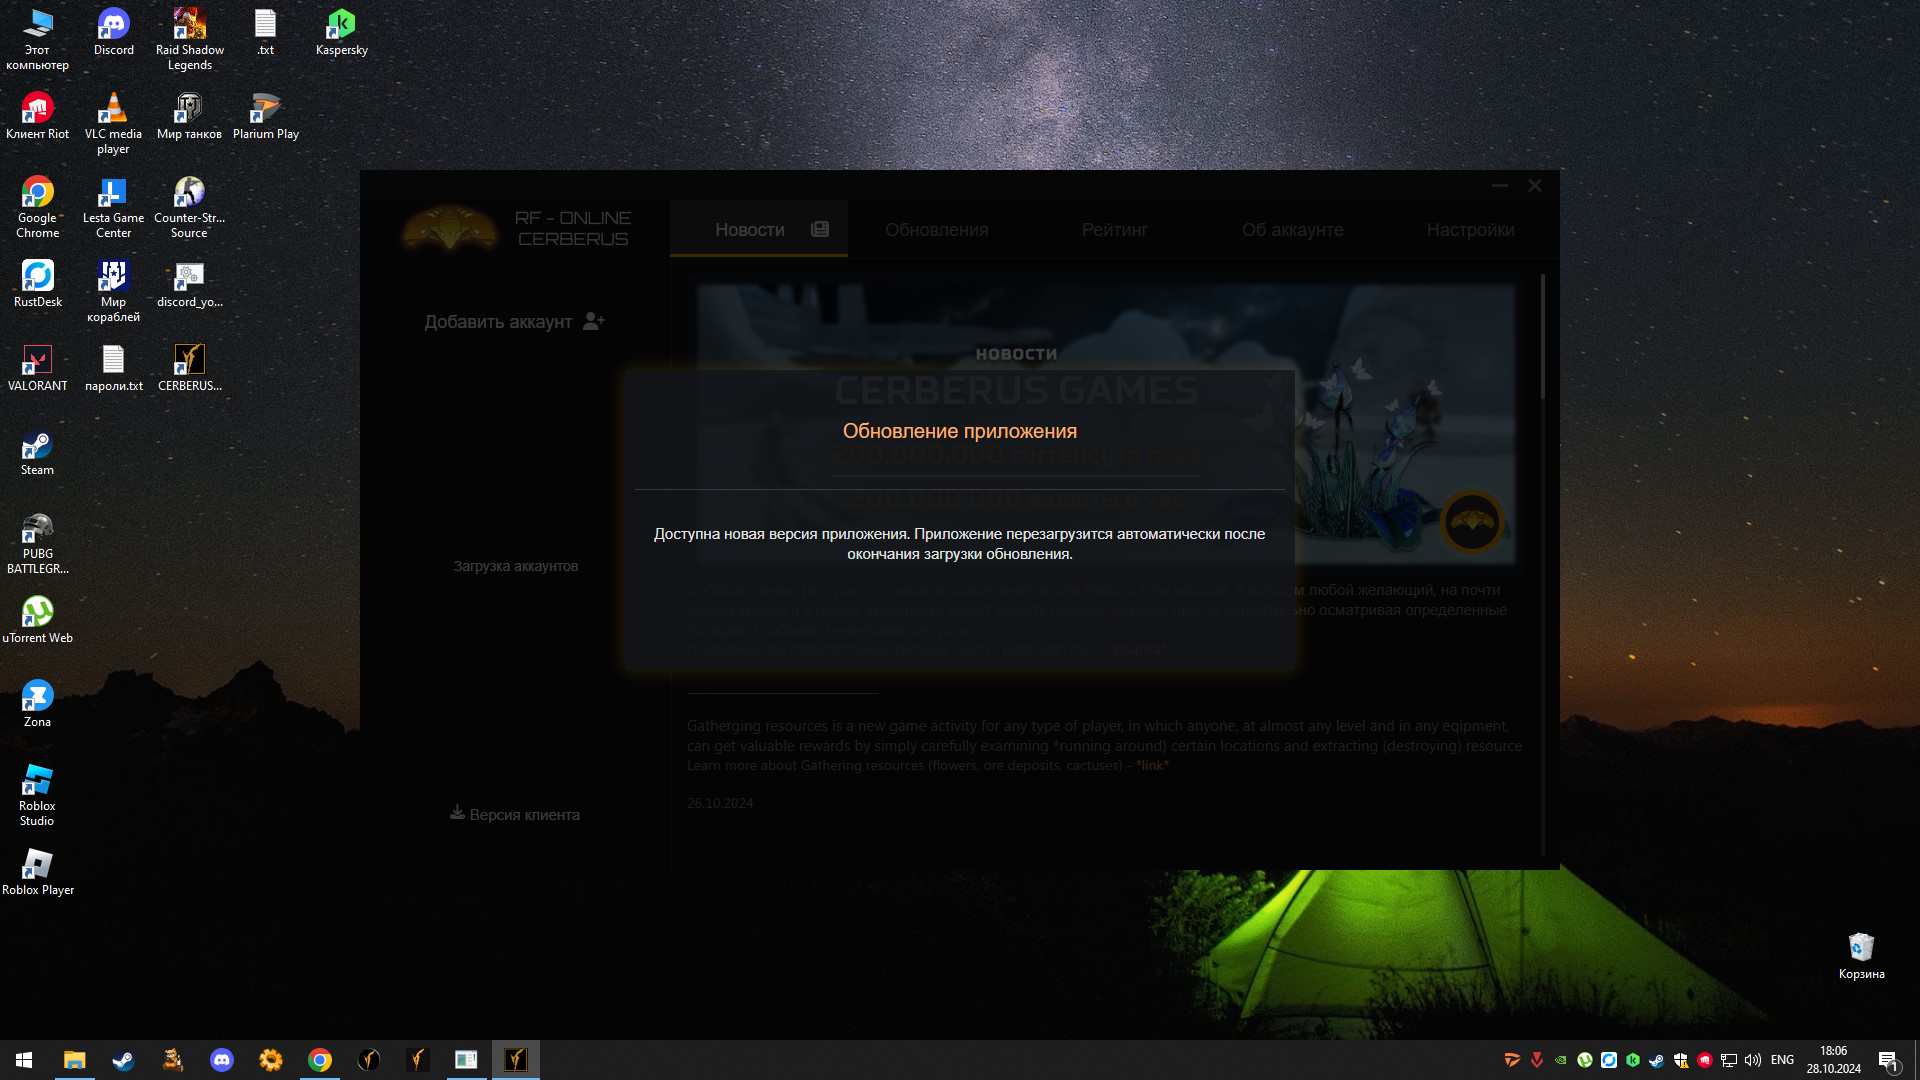
Task: Select the Мир кораблей desktop icon
Action: pyautogui.click(x=113, y=292)
